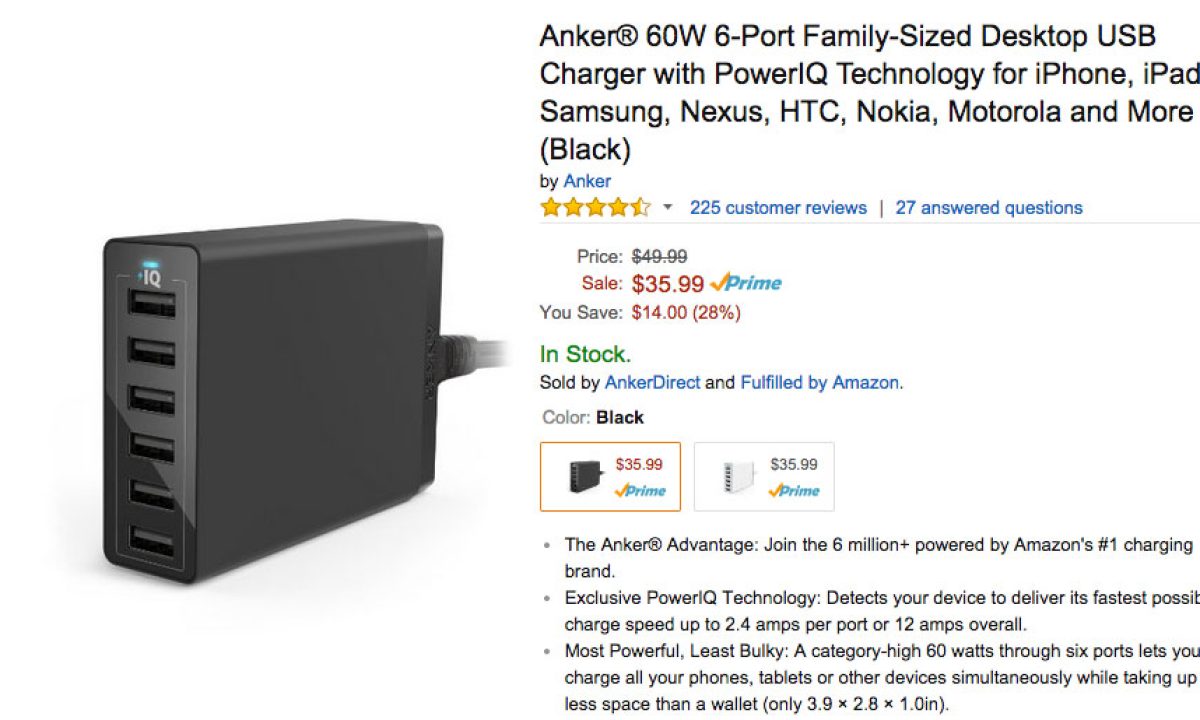Click the red $35.99 sale price
Viewport: 1200px width, 720px height.
coord(668,284)
